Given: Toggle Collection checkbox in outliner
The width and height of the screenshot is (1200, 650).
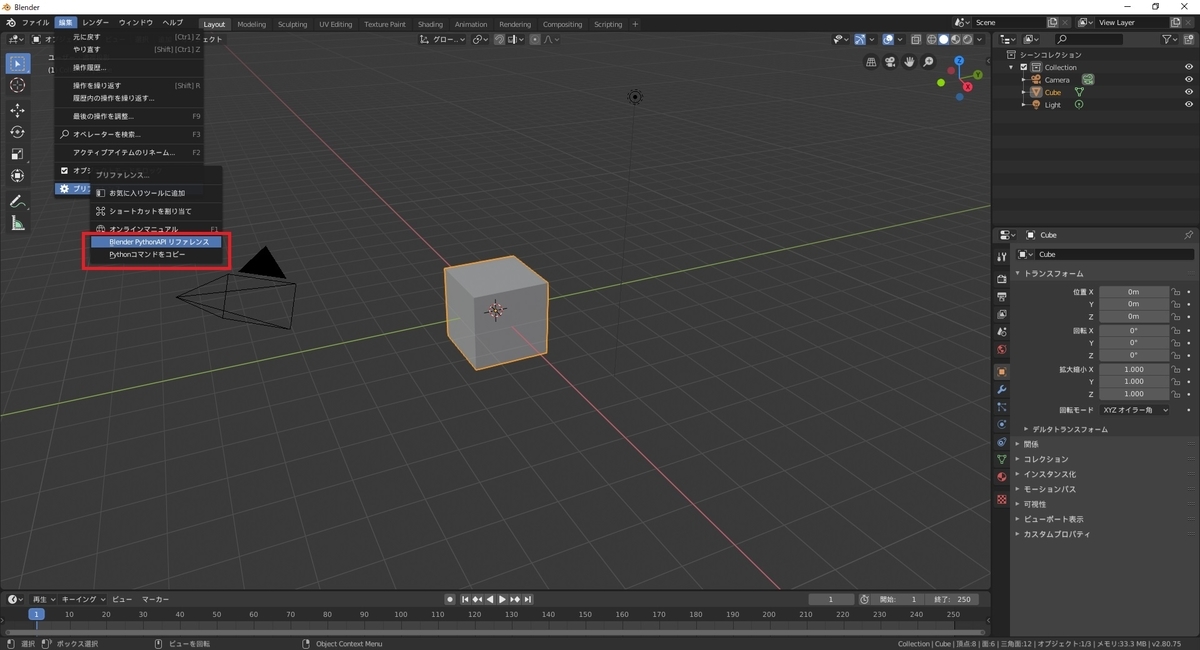Looking at the screenshot, I should 1024,67.
